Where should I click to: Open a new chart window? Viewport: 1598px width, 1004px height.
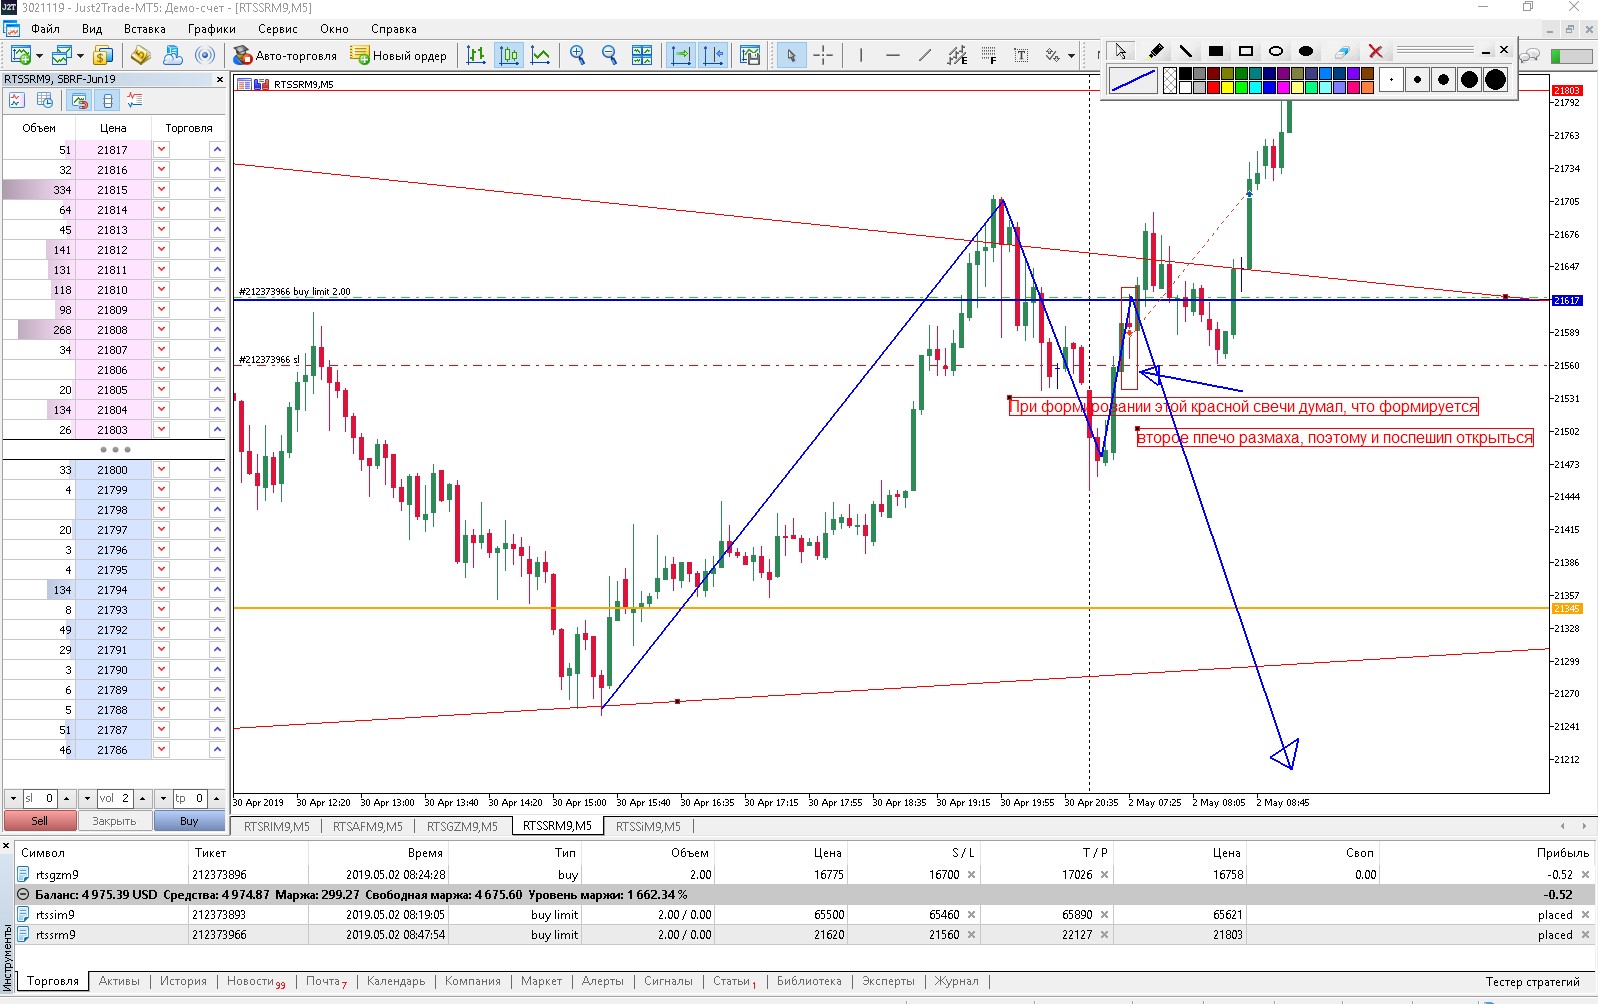click(x=20, y=56)
